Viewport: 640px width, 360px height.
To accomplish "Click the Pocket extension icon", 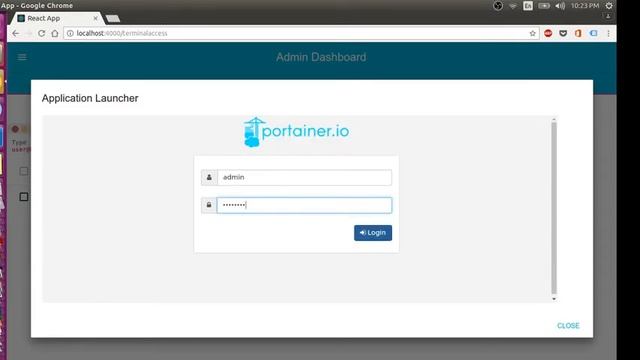I will [563, 33].
